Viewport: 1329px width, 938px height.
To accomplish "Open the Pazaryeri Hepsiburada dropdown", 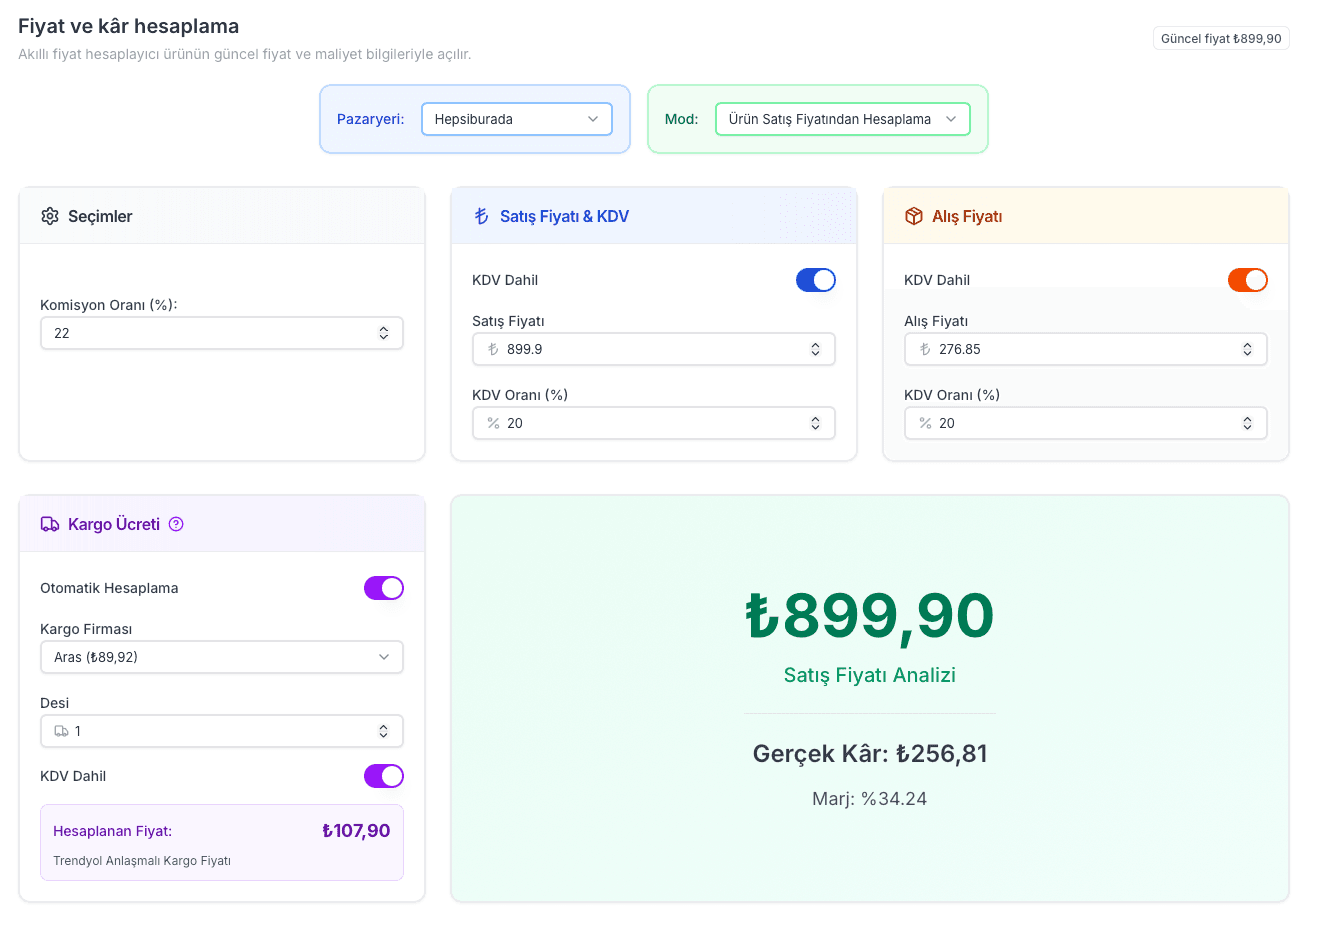I will click(x=517, y=119).
